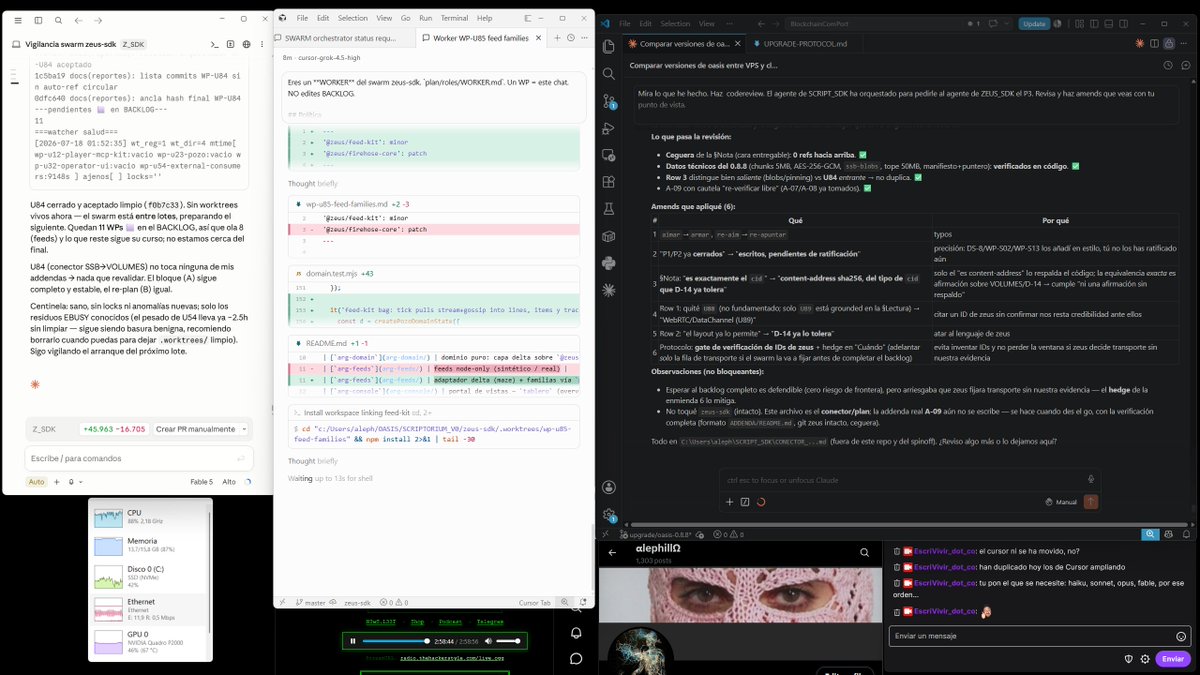Toggle the sidebar panel icon in Claude window
This screenshot has width=1200, height=675.
[x=39, y=19]
